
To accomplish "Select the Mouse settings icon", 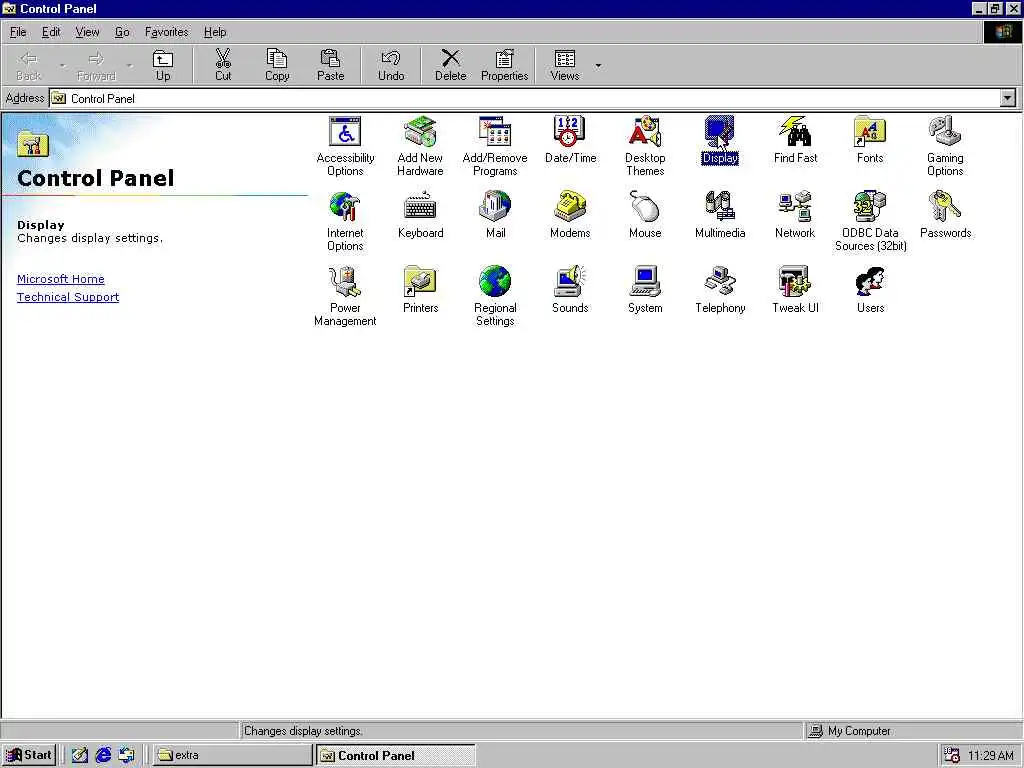I will coord(645,215).
